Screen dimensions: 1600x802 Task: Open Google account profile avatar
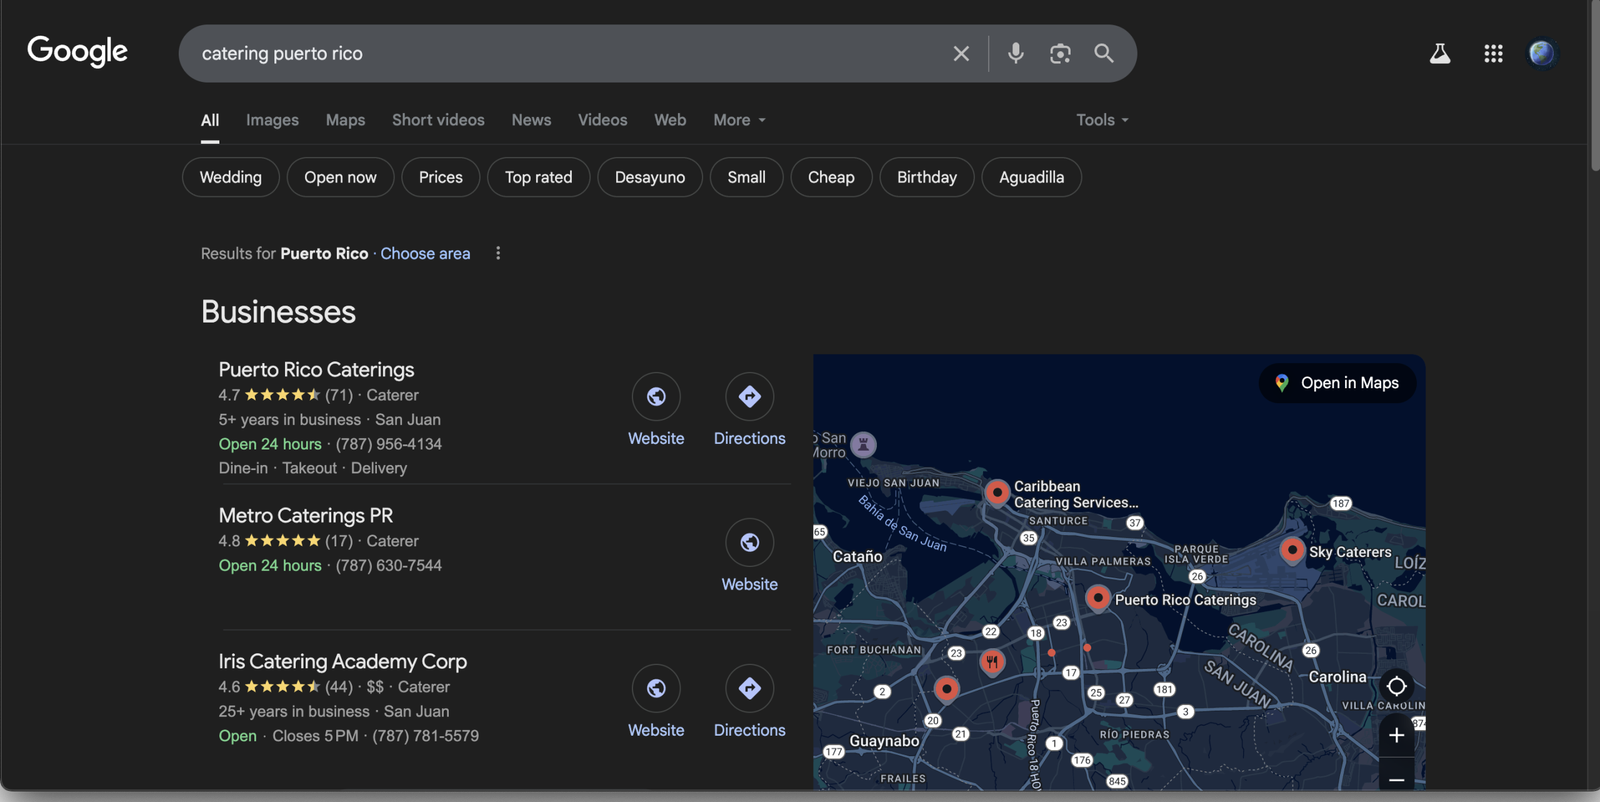tap(1541, 53)
